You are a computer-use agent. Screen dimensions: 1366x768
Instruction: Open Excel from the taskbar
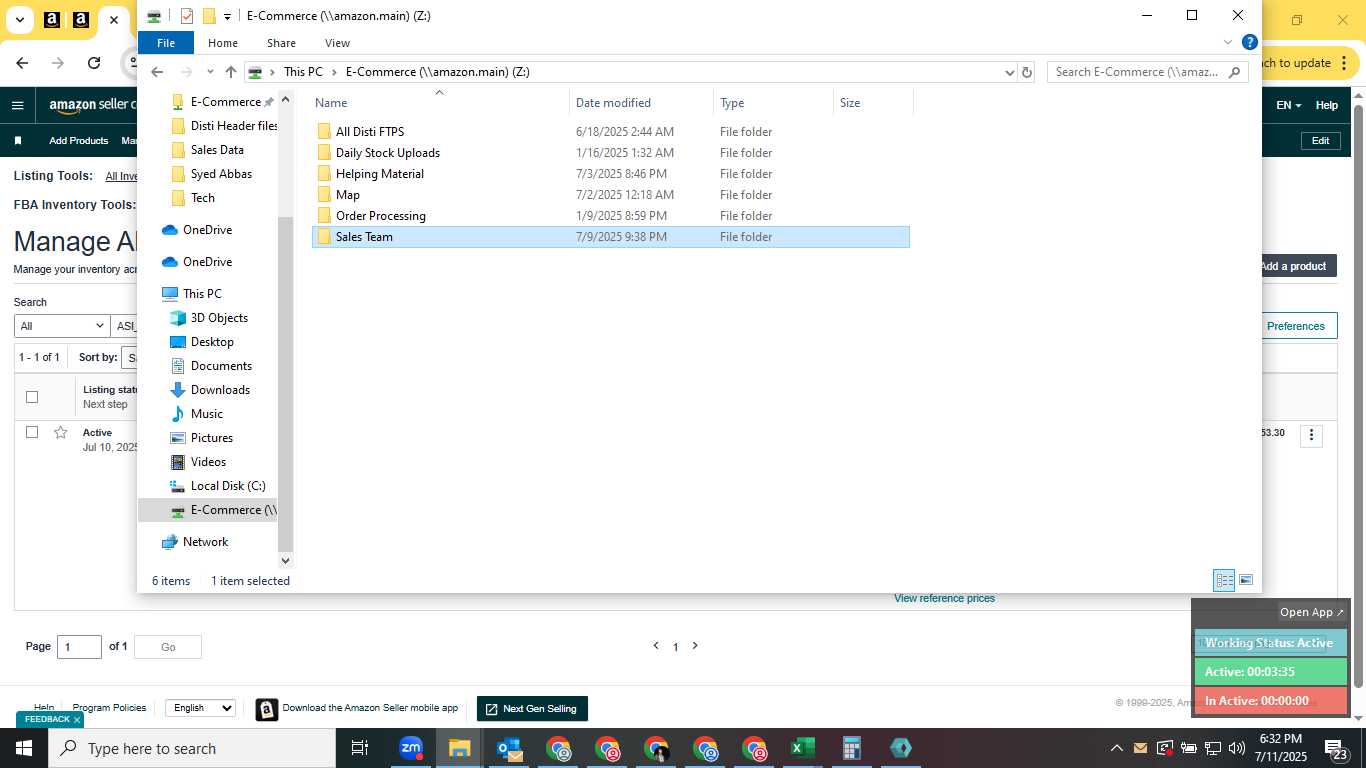802,748
